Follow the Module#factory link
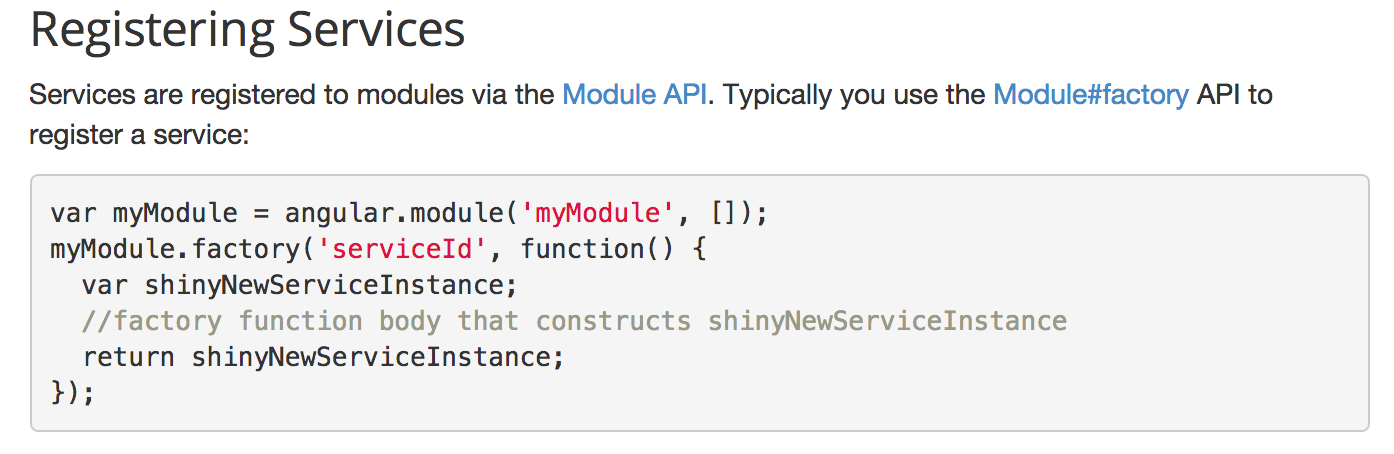Viewport: 1394px width, 454px height. tap(1091, 96)
